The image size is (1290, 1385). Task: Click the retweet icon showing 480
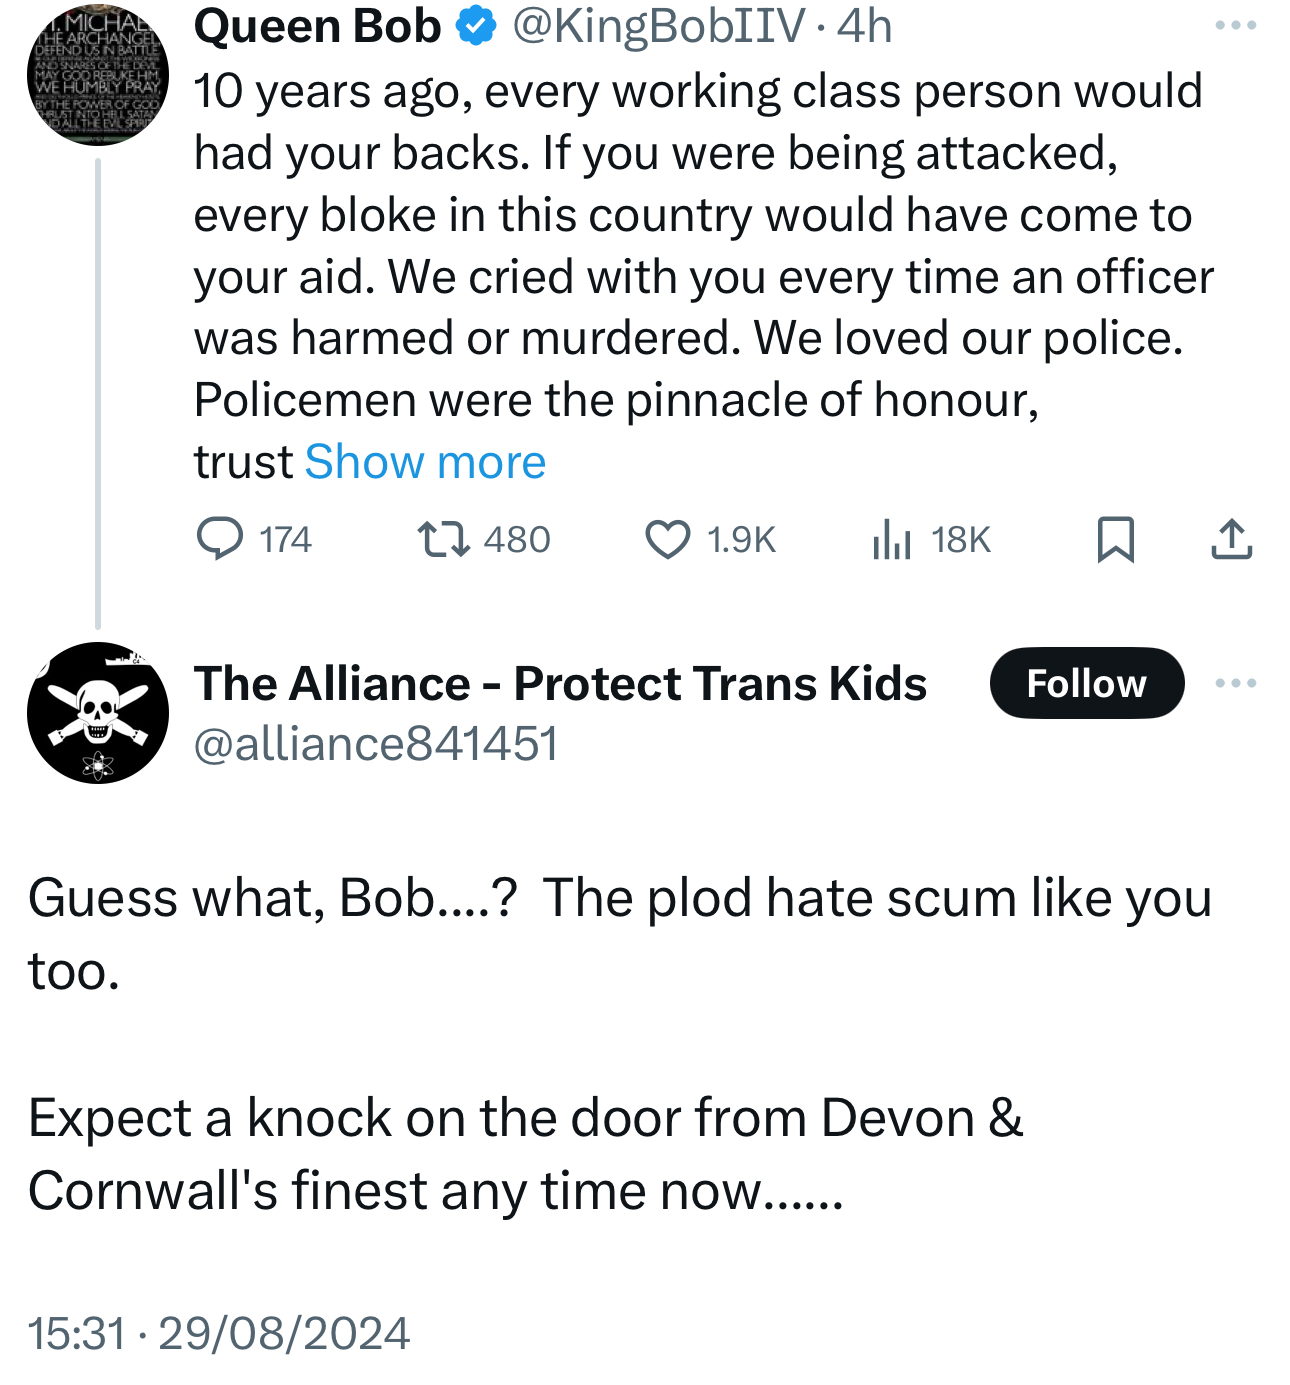coord(444,539)
